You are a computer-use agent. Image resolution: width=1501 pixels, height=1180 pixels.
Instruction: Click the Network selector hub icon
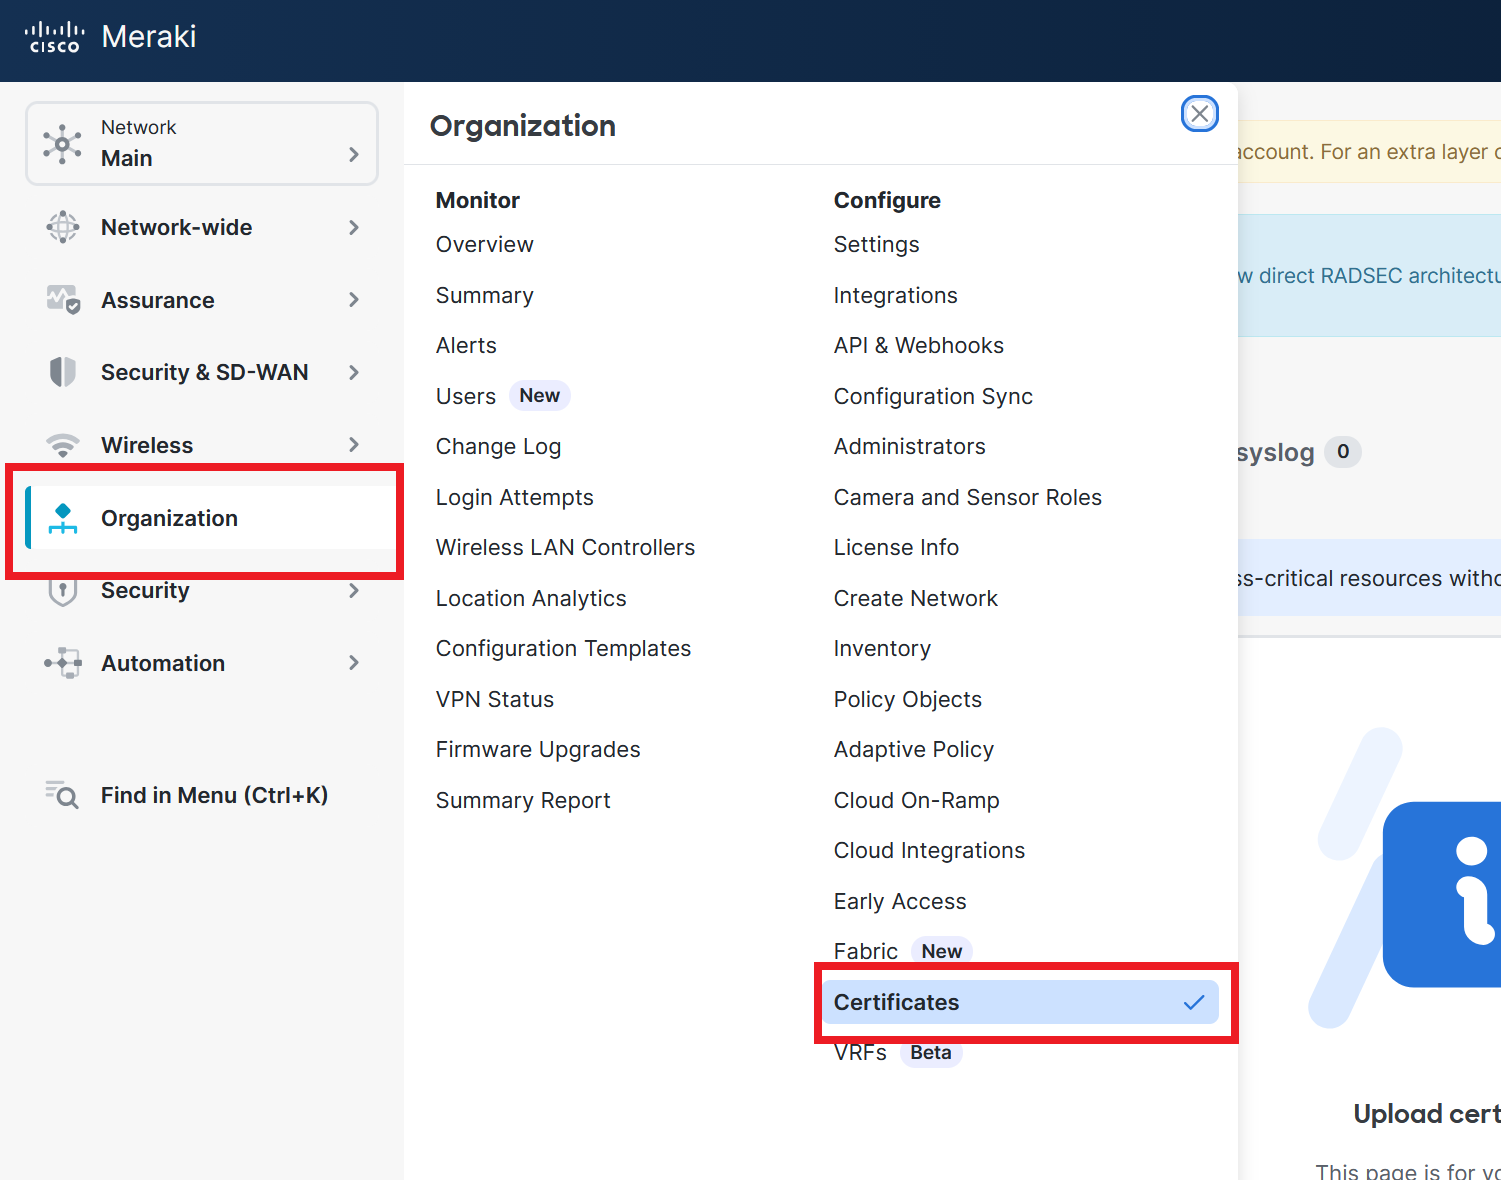[62, 144]
